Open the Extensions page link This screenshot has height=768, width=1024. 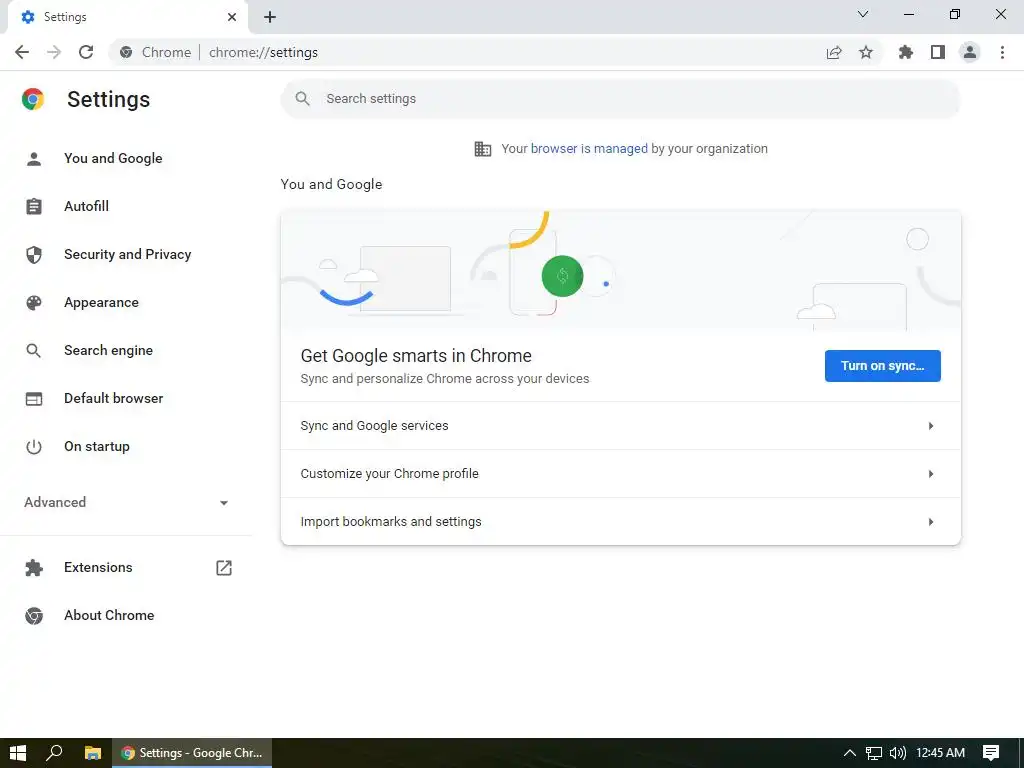[x=98, y=568]
